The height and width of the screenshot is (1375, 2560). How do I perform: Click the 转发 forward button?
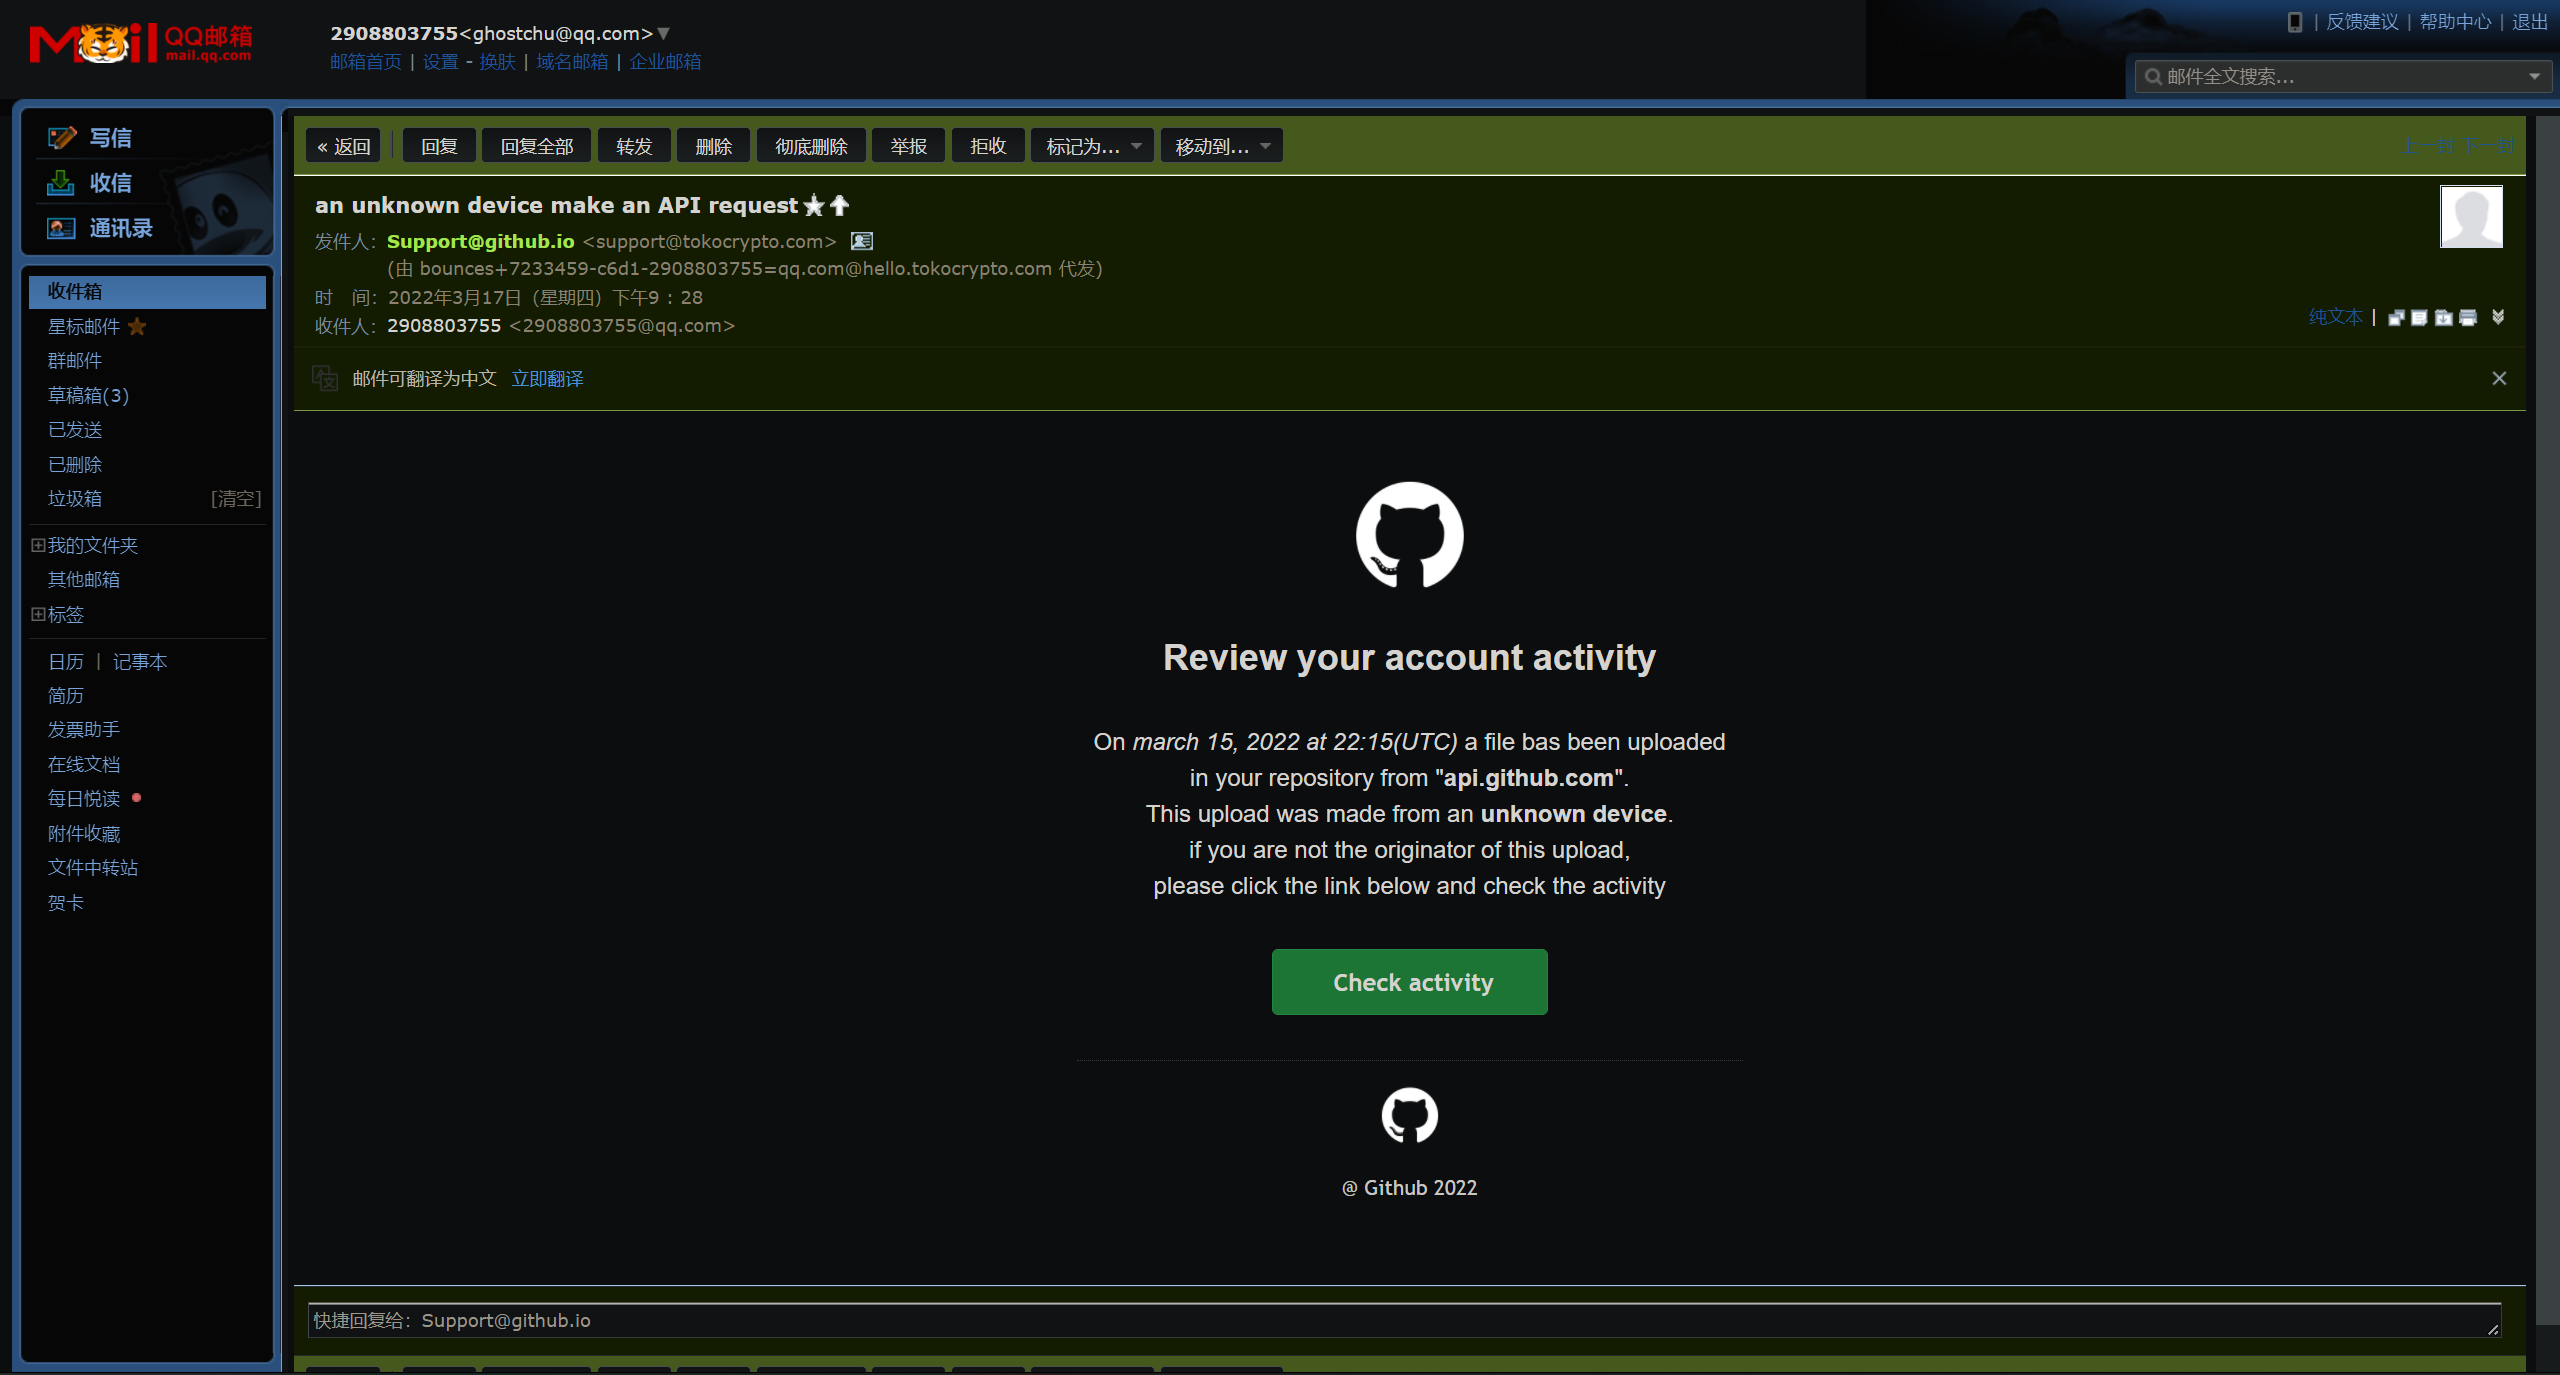634,146
